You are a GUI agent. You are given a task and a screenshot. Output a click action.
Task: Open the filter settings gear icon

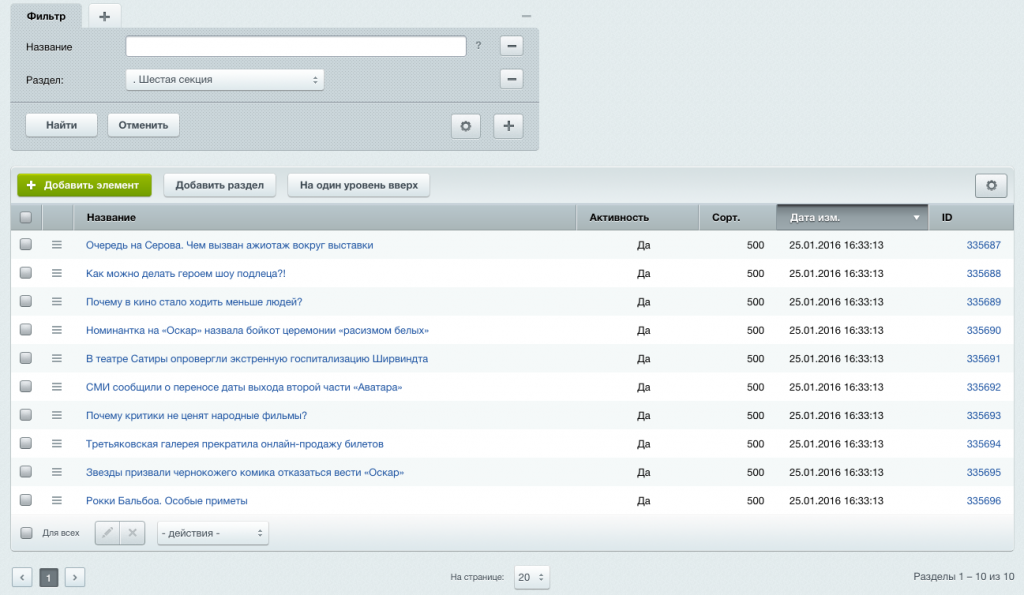[x=465, y=126]
